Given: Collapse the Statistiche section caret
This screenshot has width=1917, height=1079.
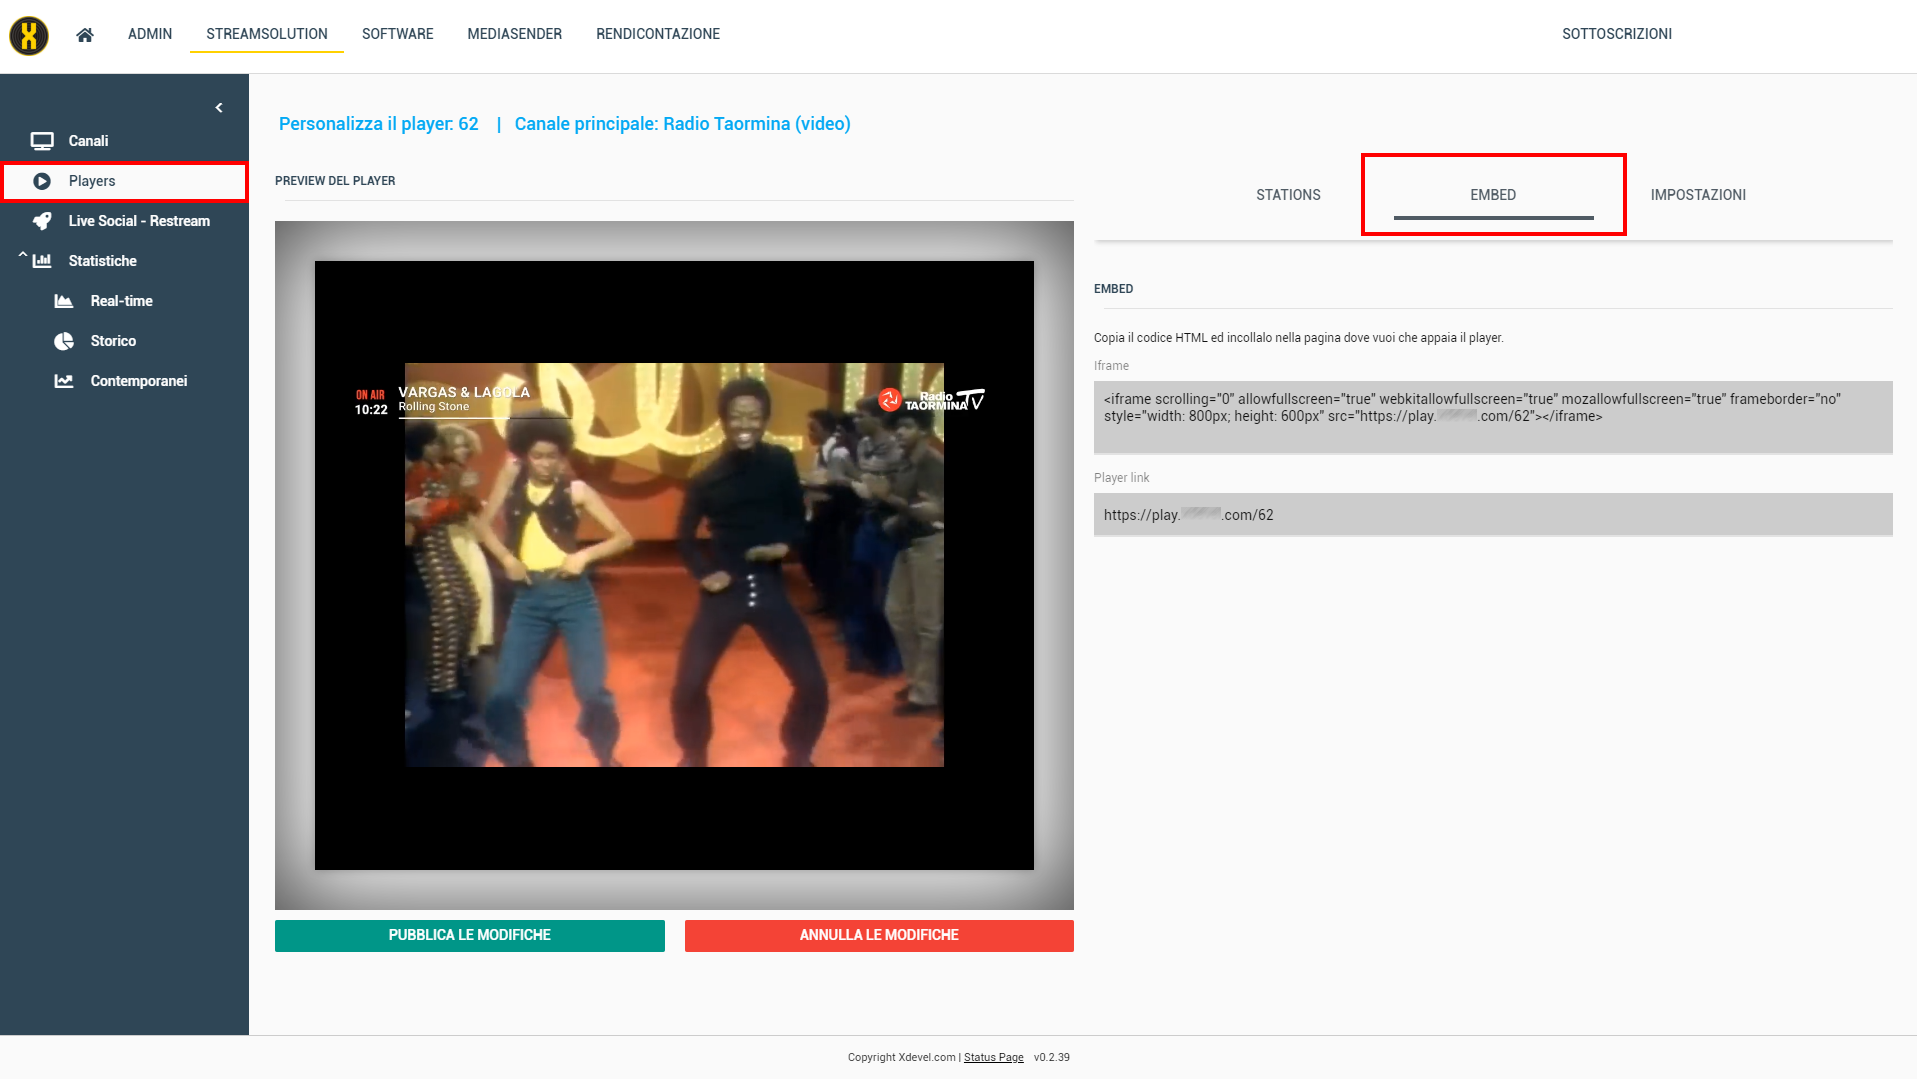Looking at the screenshot, I should click(23, 257).
